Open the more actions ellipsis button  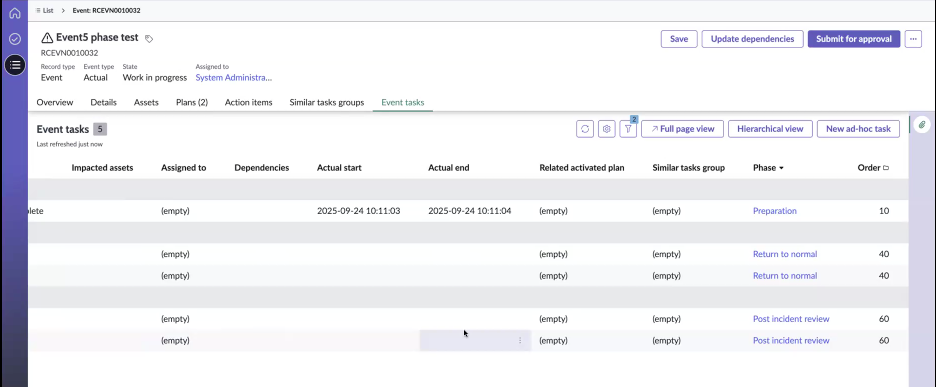pyautogui.click(x=913, y=39)
